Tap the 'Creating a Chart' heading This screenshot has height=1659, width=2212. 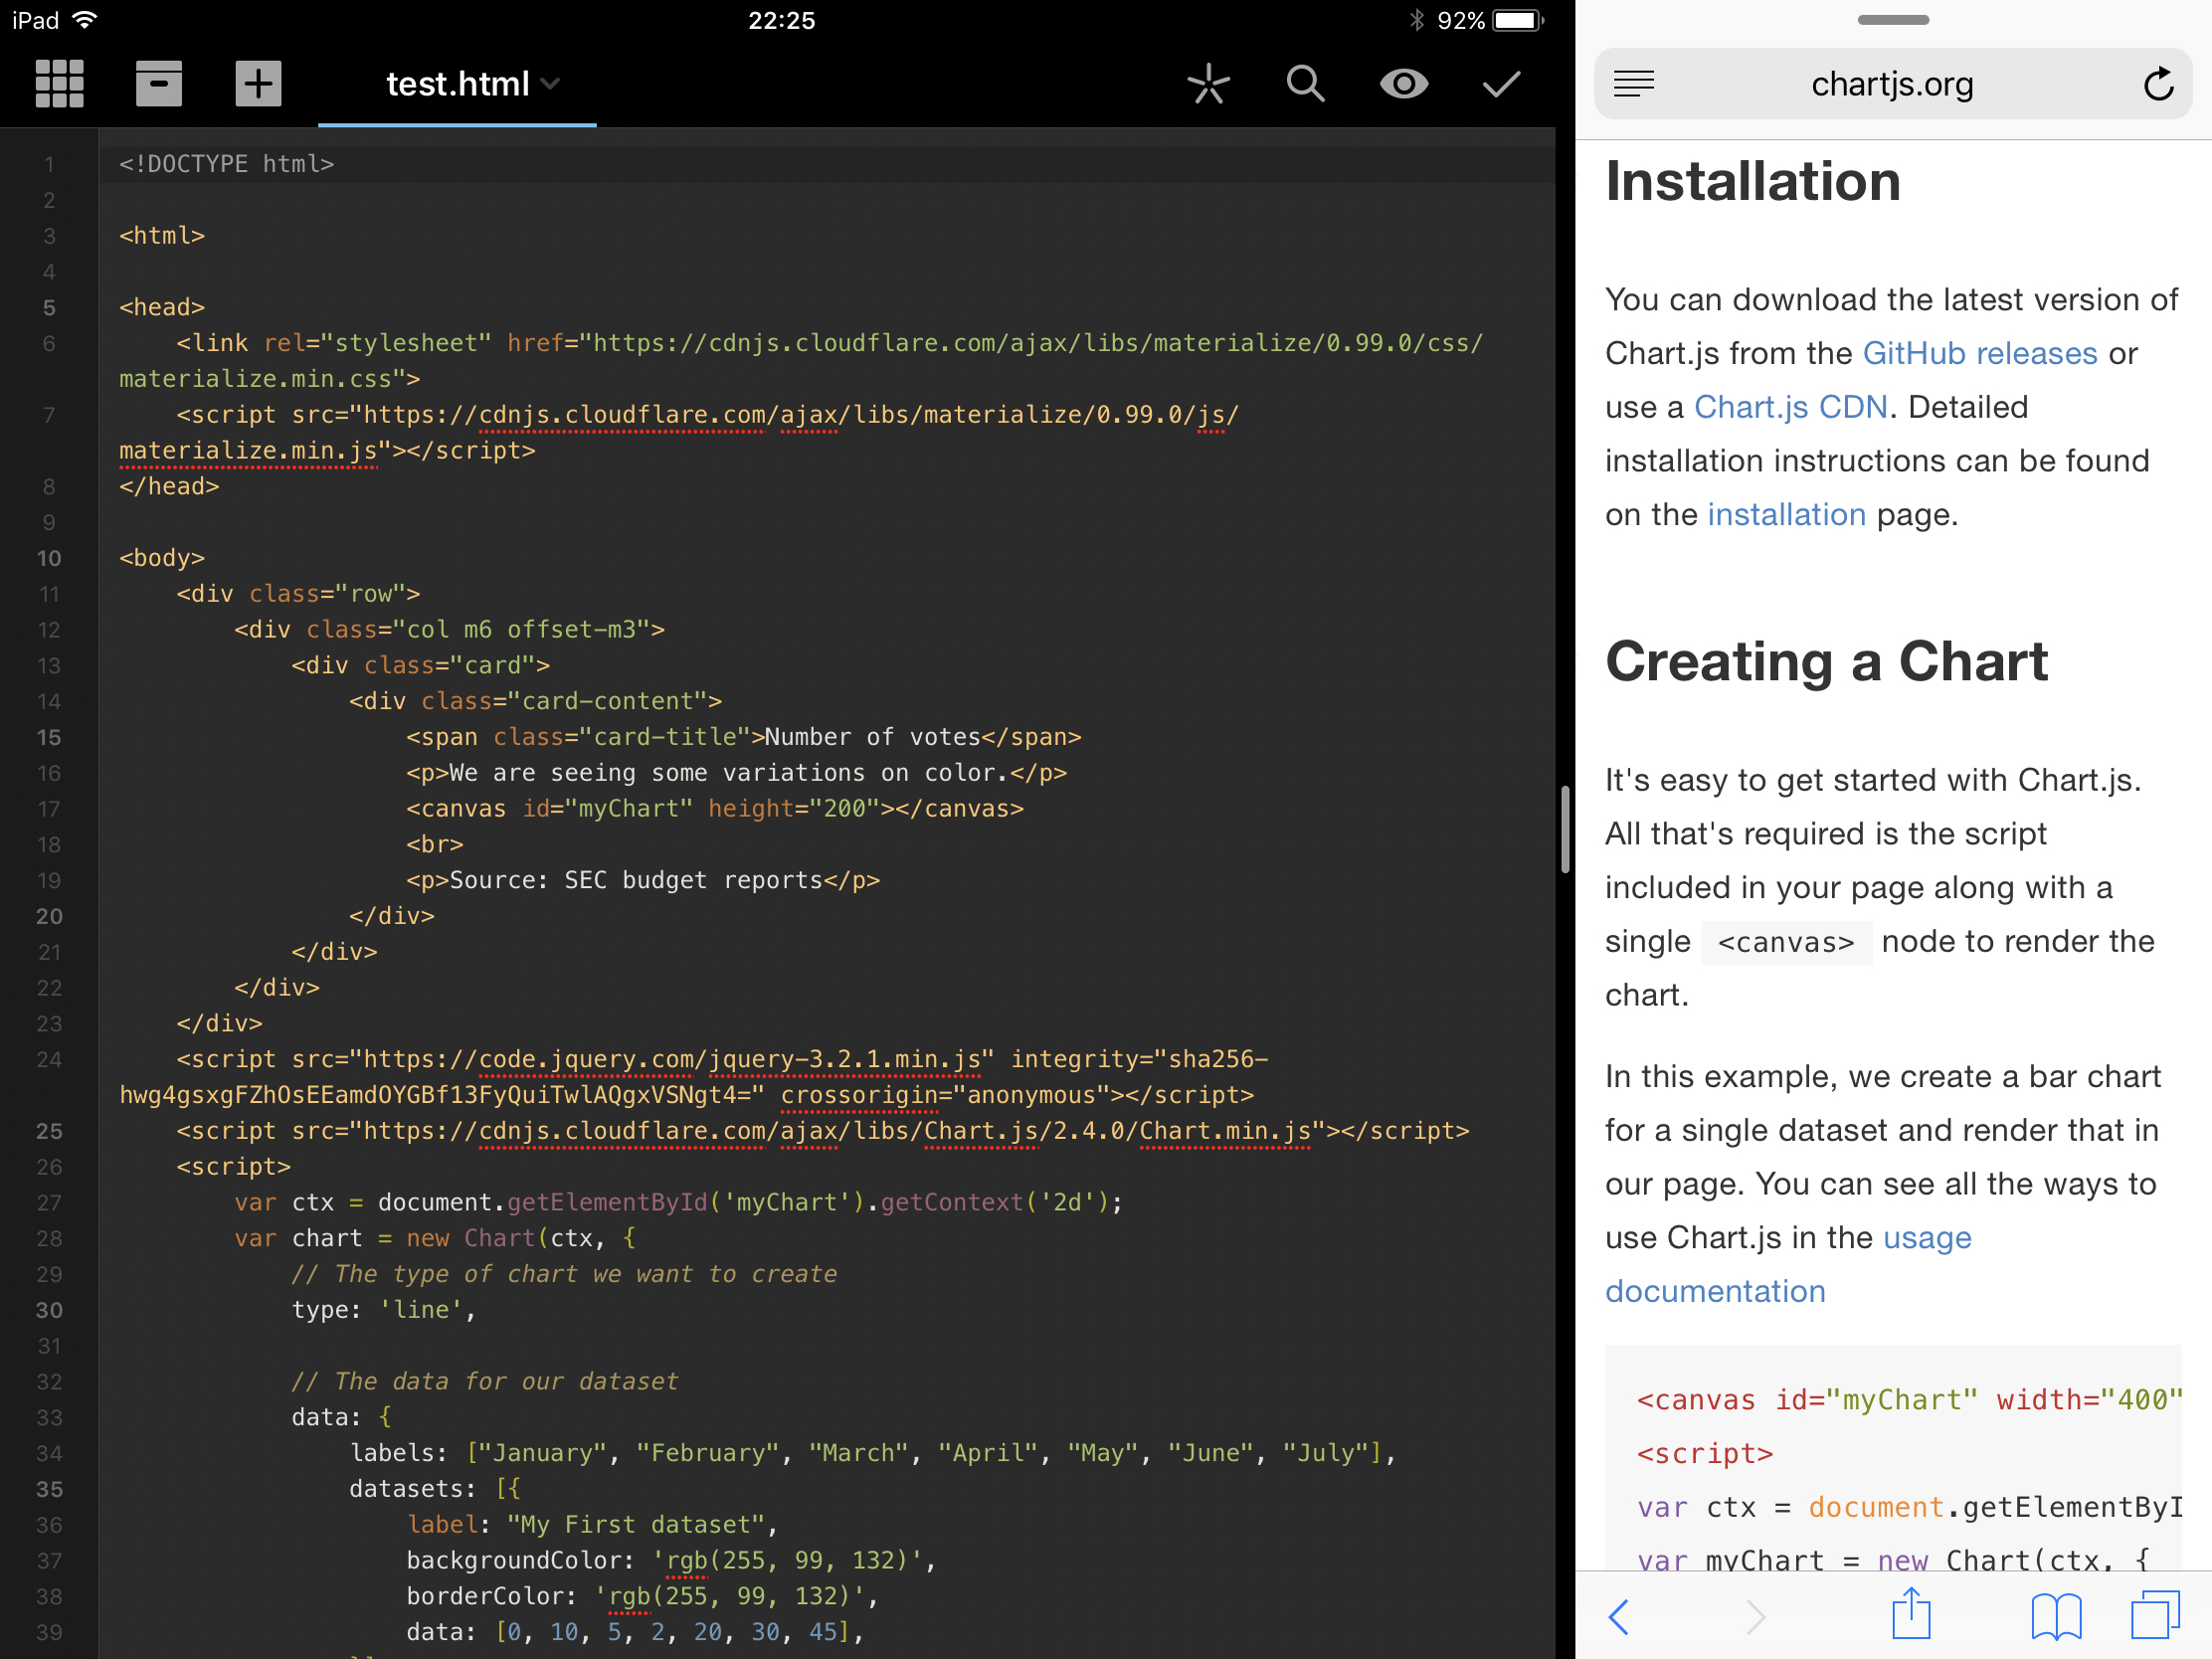(1827, 662)
